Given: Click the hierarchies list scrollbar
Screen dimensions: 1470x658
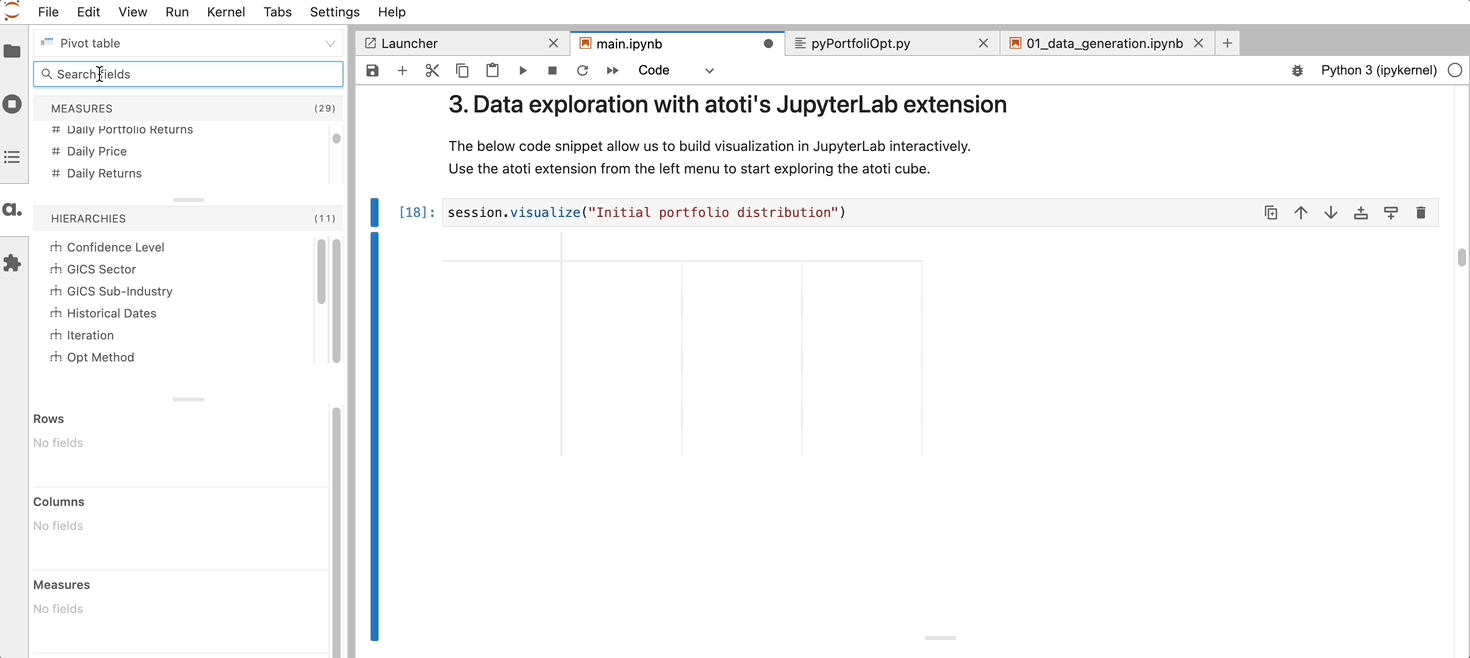Looking at the screenshot, I should [x=321, y=270].
